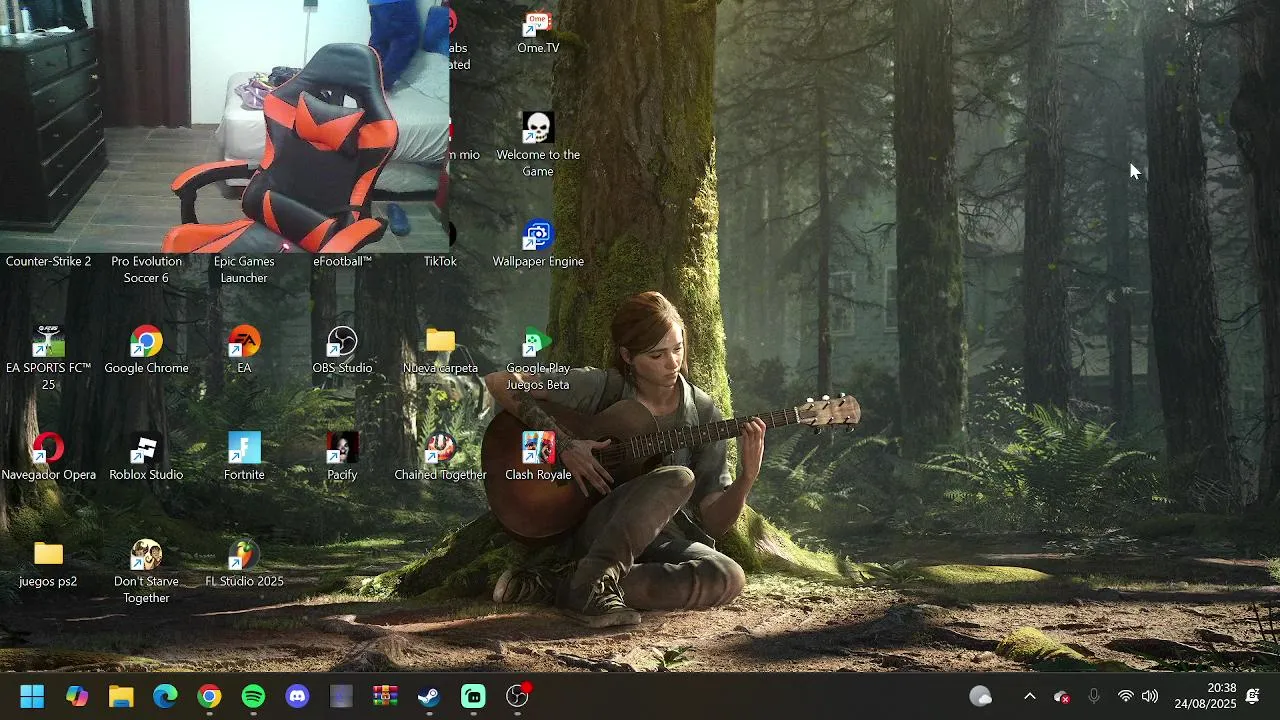Screen dimensions: 1280x720
Task: Switch to Spotify in the taskbar
Action: (x=253, y=696)
